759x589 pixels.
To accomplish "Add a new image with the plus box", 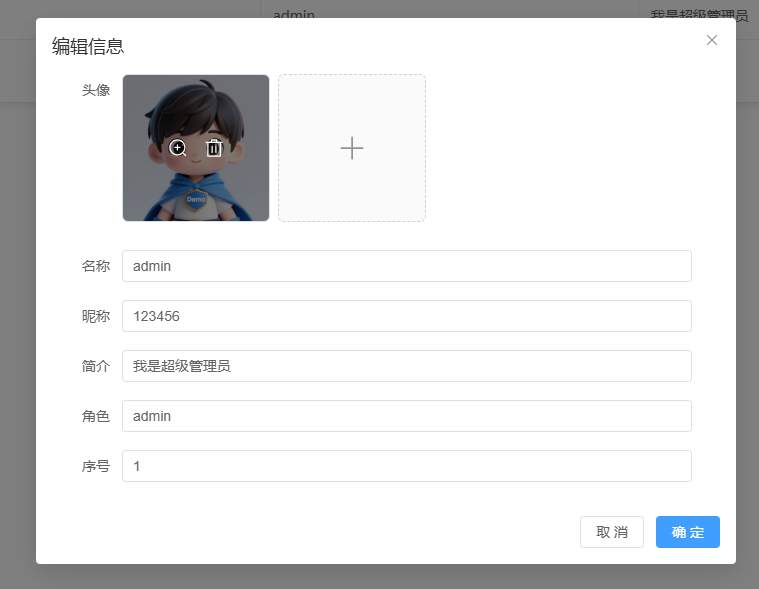I will 352,148.
